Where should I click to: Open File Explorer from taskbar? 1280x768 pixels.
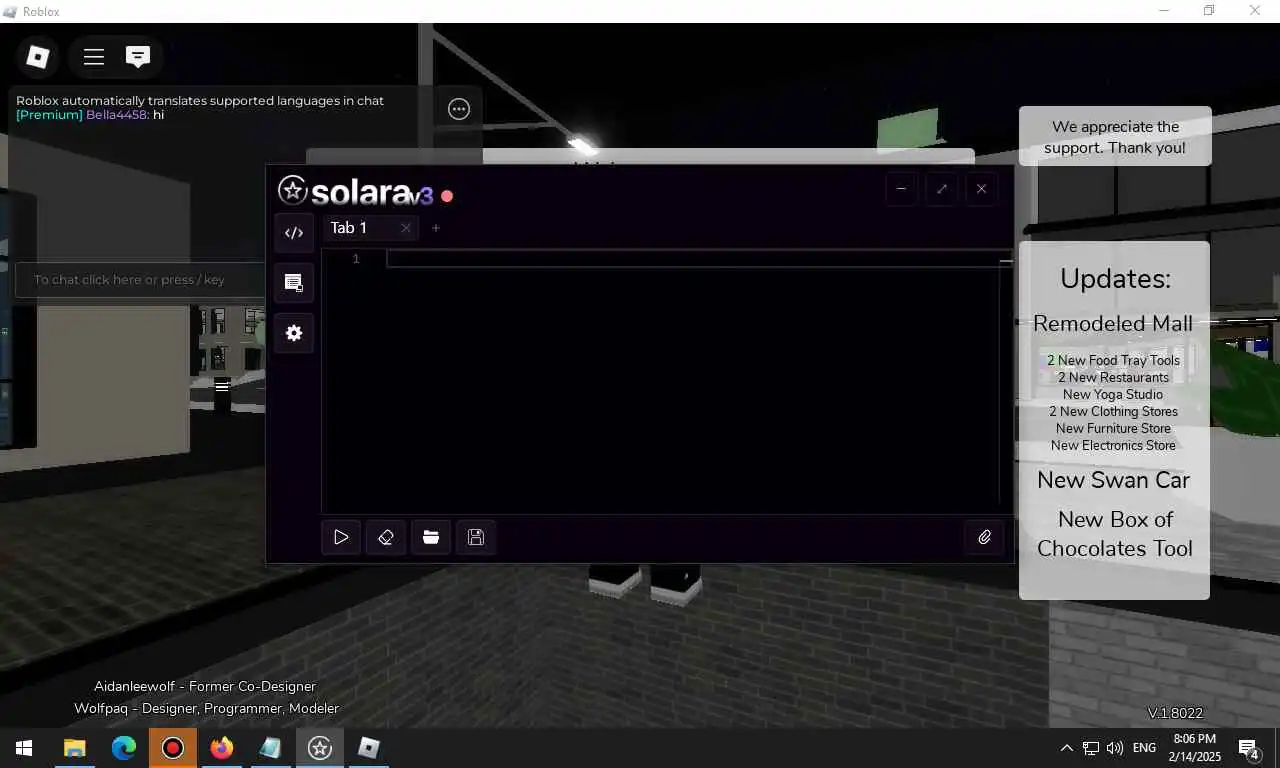(x=74, y=748)
